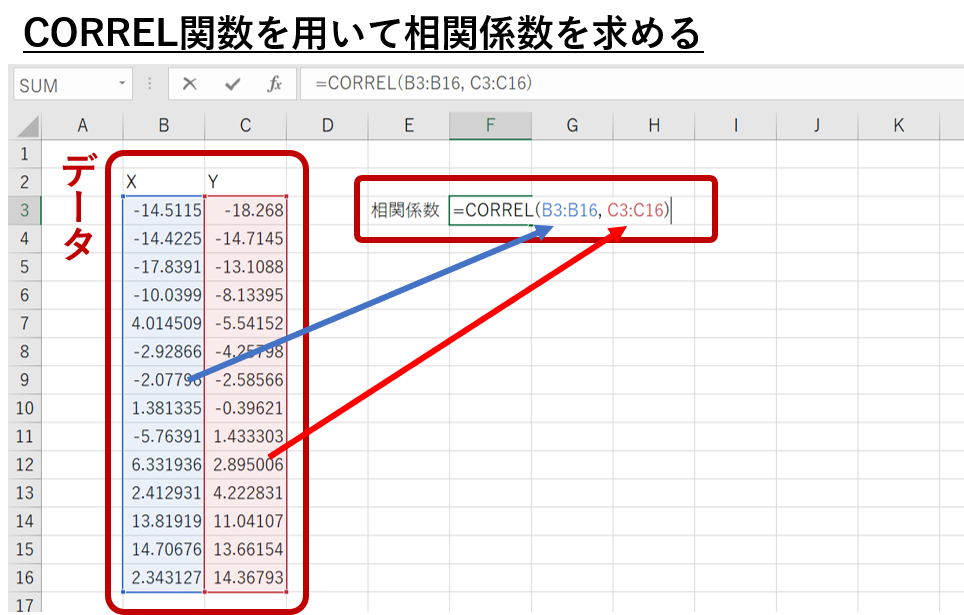
Task: Click inside the formula bar text
Action: [600, 85]
